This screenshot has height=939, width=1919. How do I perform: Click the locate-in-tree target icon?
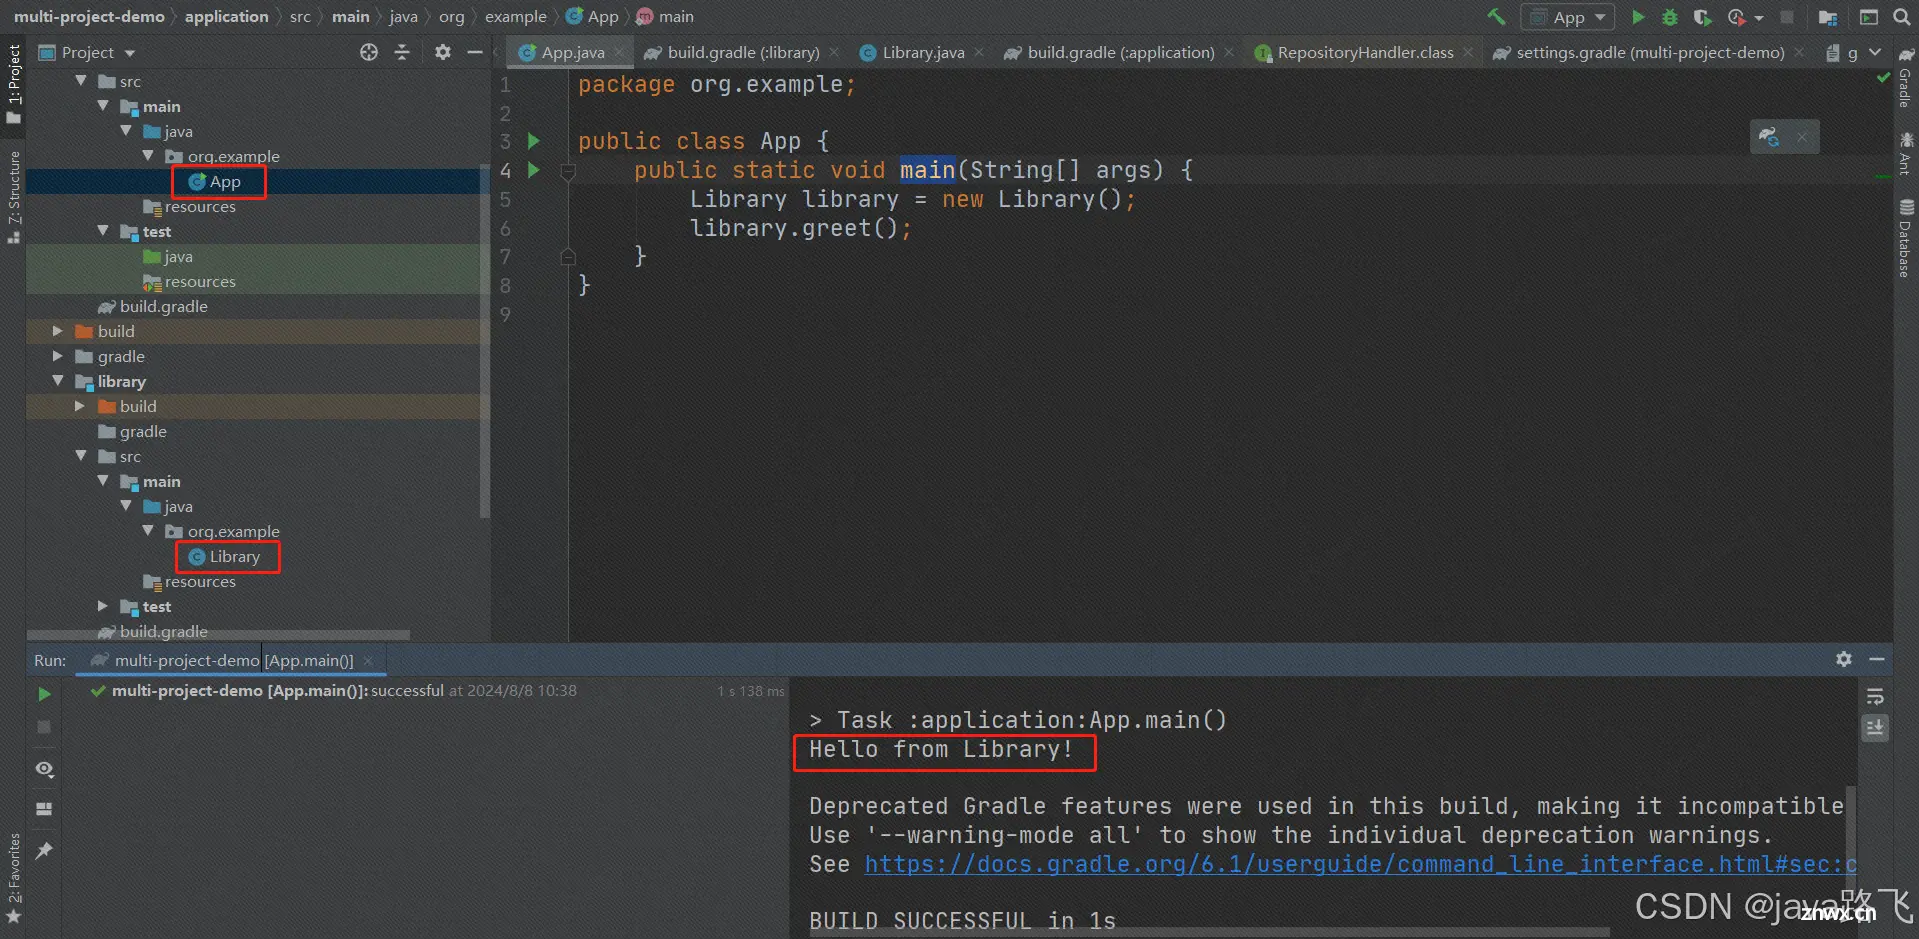tap(369, 52)
